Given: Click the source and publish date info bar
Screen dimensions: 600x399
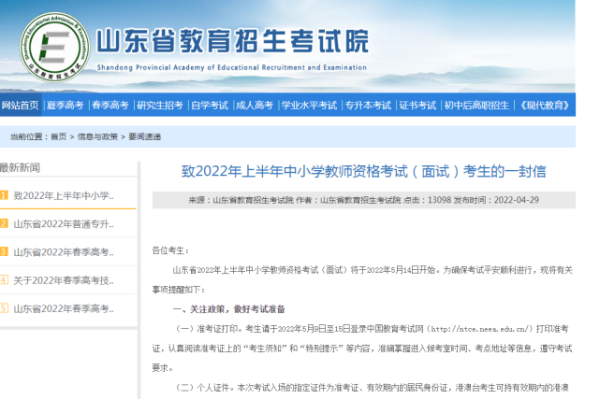Looking at the screenshot, I should pos(364,200).
